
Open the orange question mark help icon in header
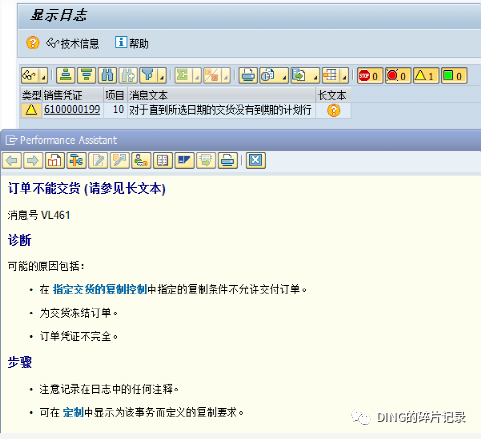point(32,43)
